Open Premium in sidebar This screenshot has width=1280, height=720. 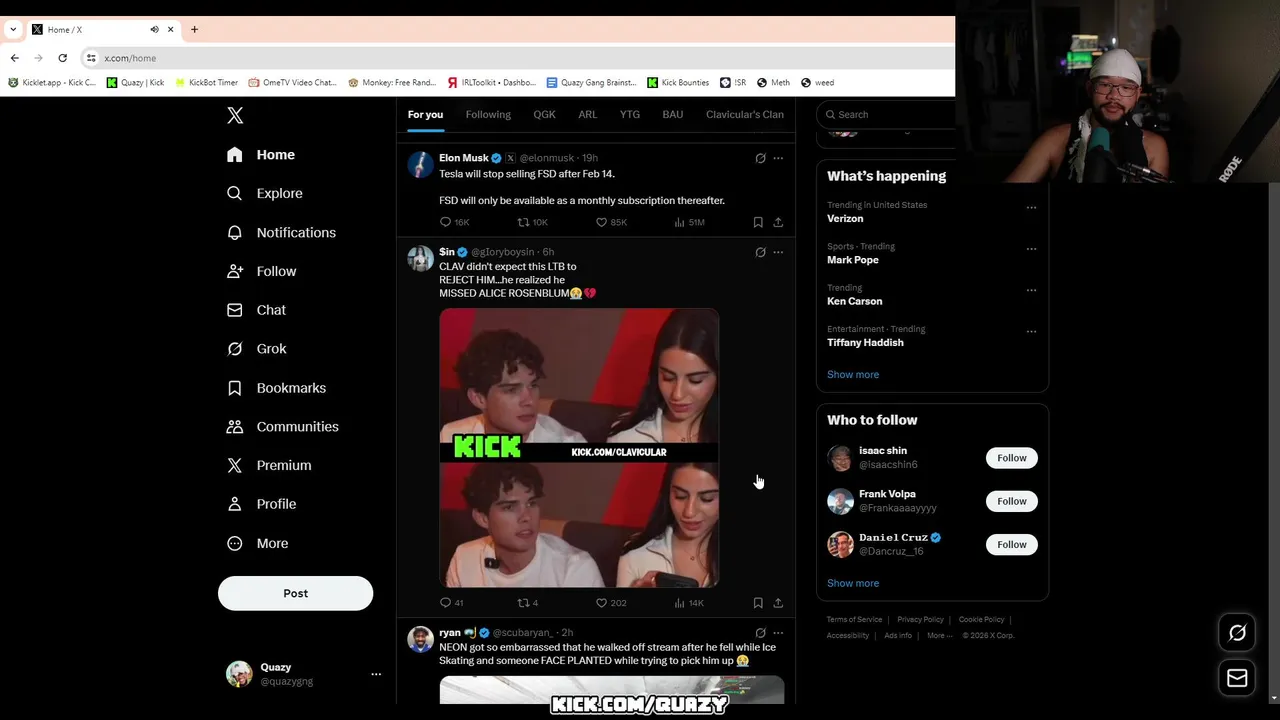coord(269,465)
